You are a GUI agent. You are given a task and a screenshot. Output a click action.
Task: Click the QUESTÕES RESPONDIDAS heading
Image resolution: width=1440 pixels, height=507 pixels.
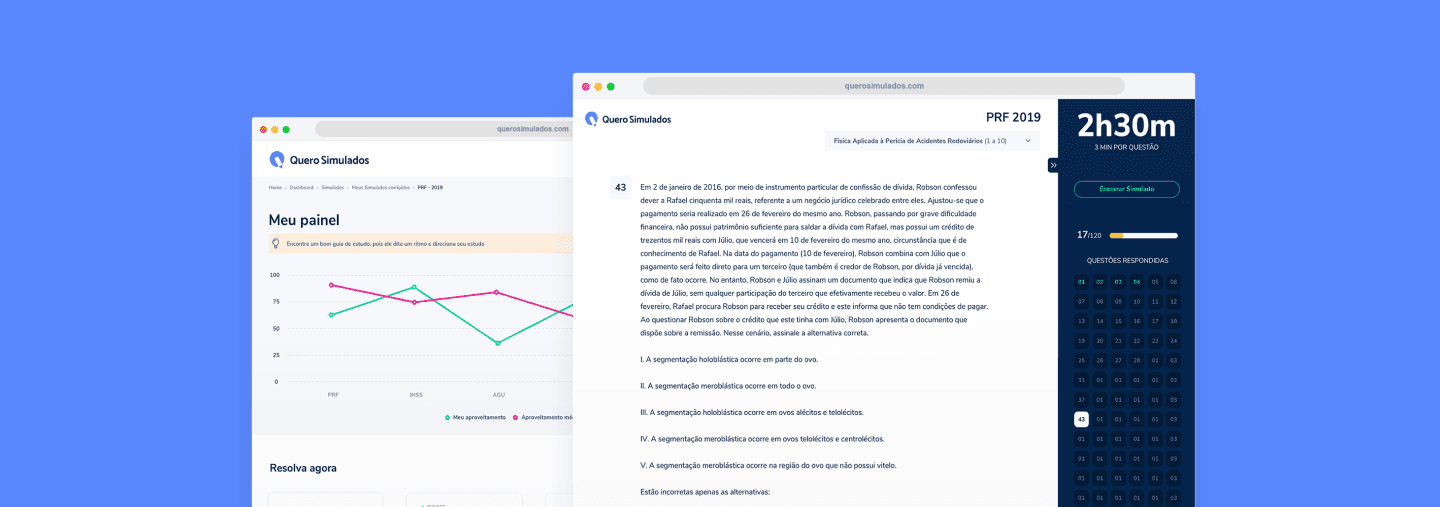pos(1127,261)
